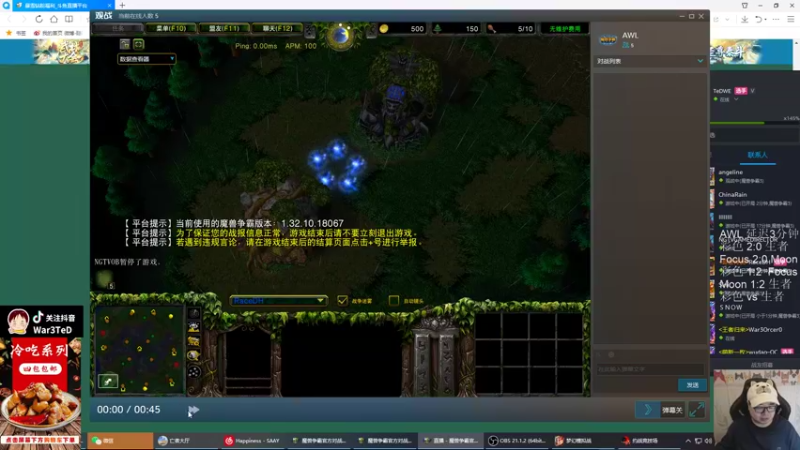800x450 pixels.
Task: Select contact War3Orcer0 in the list
Action: tap(754, 333)
